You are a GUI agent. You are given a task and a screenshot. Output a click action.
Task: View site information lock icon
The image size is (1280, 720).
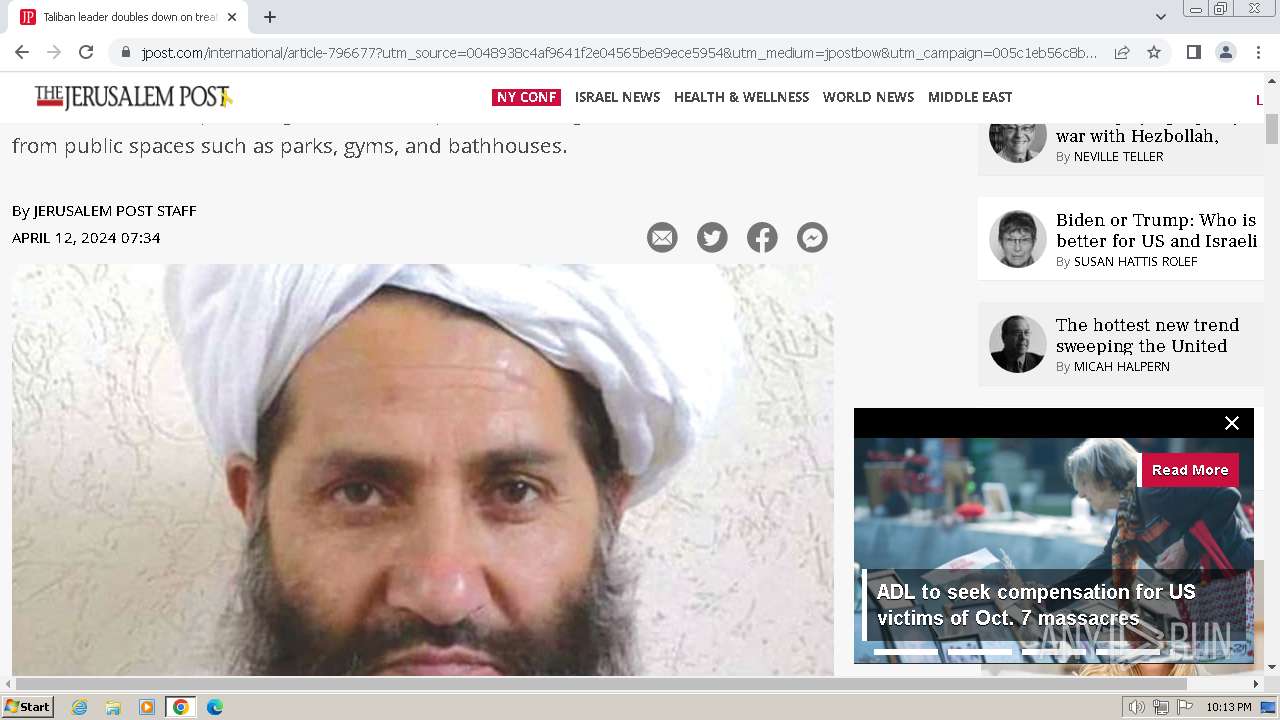[x=125, y=53]
